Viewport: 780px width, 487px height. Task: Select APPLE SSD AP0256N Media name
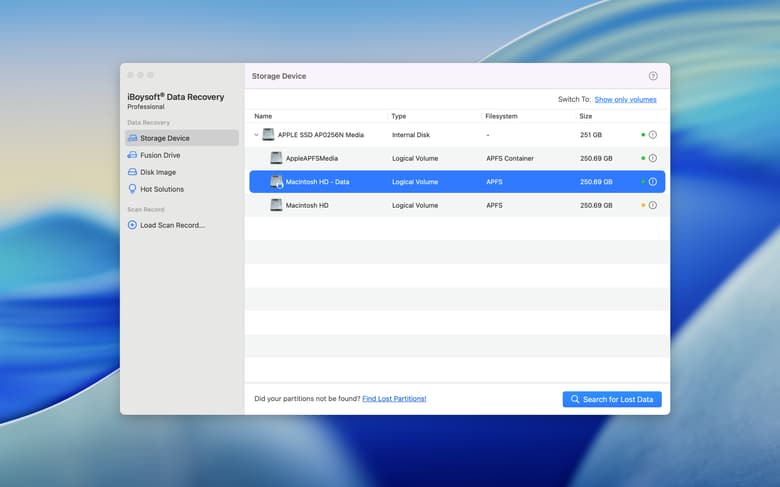point(321,134)
